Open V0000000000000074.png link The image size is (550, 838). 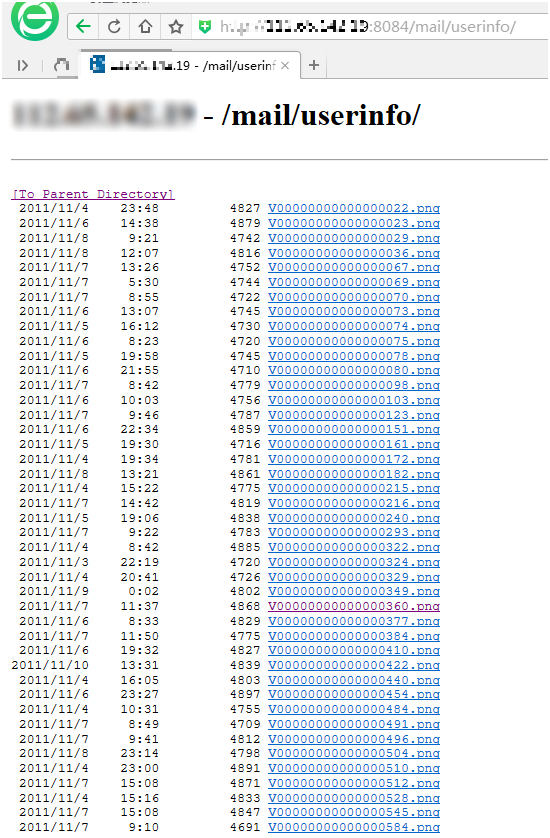tap(354, 326)
